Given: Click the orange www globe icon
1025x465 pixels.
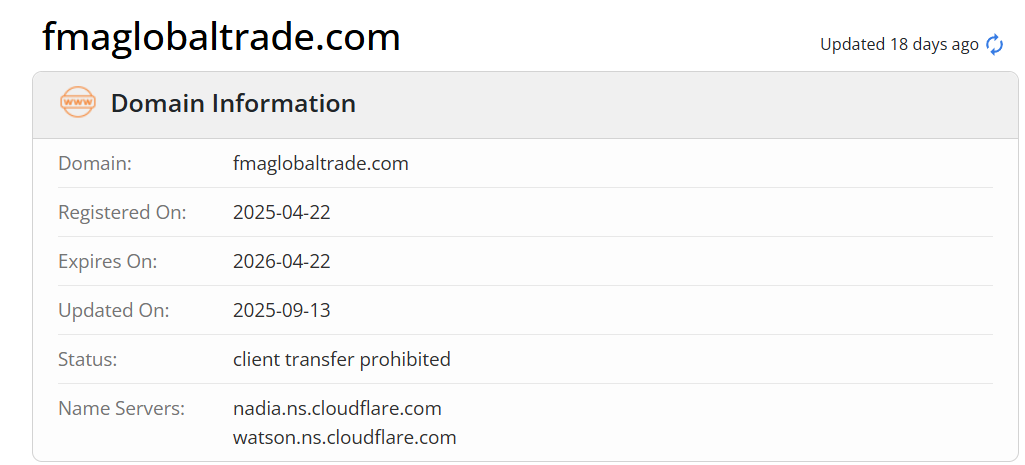Looking at the screenshot, I should (77, 103).
